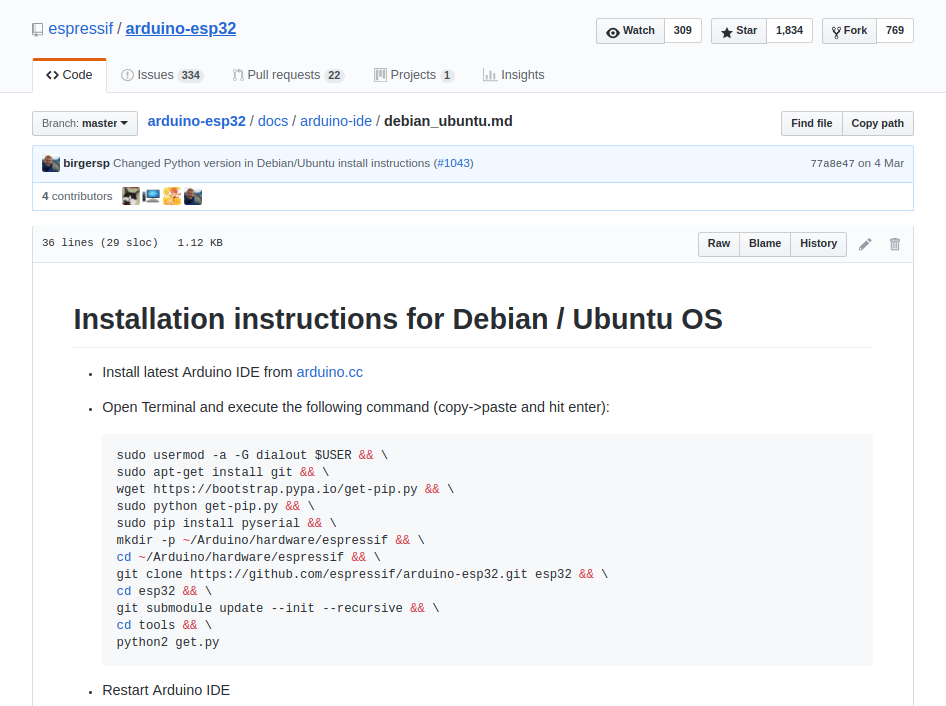View the 769 forks count
This screenshot has width=946, height=706.
click(x=895, y=31)
